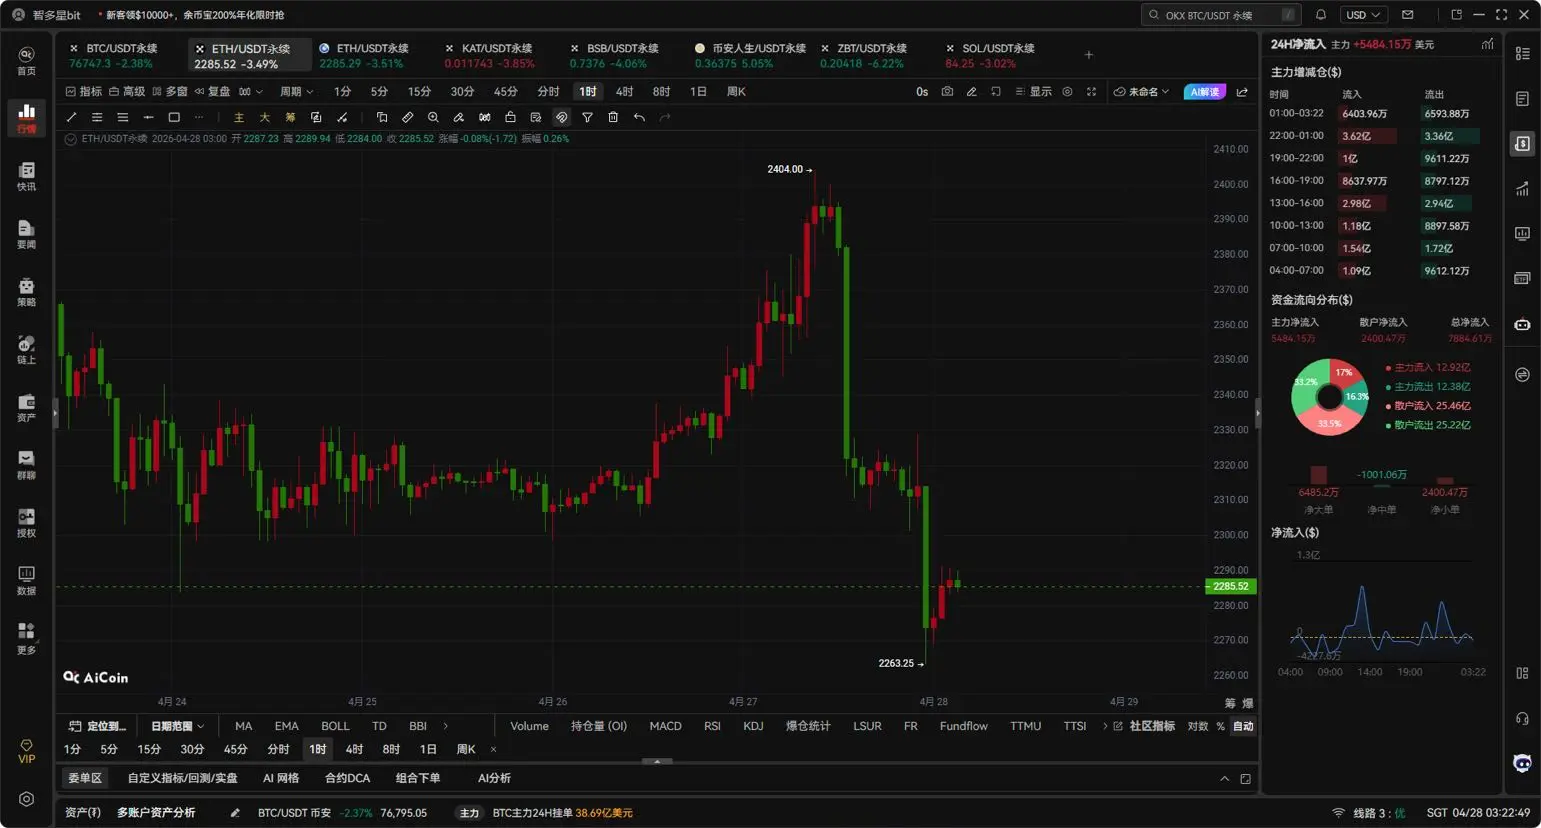The width and height of the screenshot is (1541, 828).
Task: Select the 合约DCA bottom tab
Action: (347, 778)
